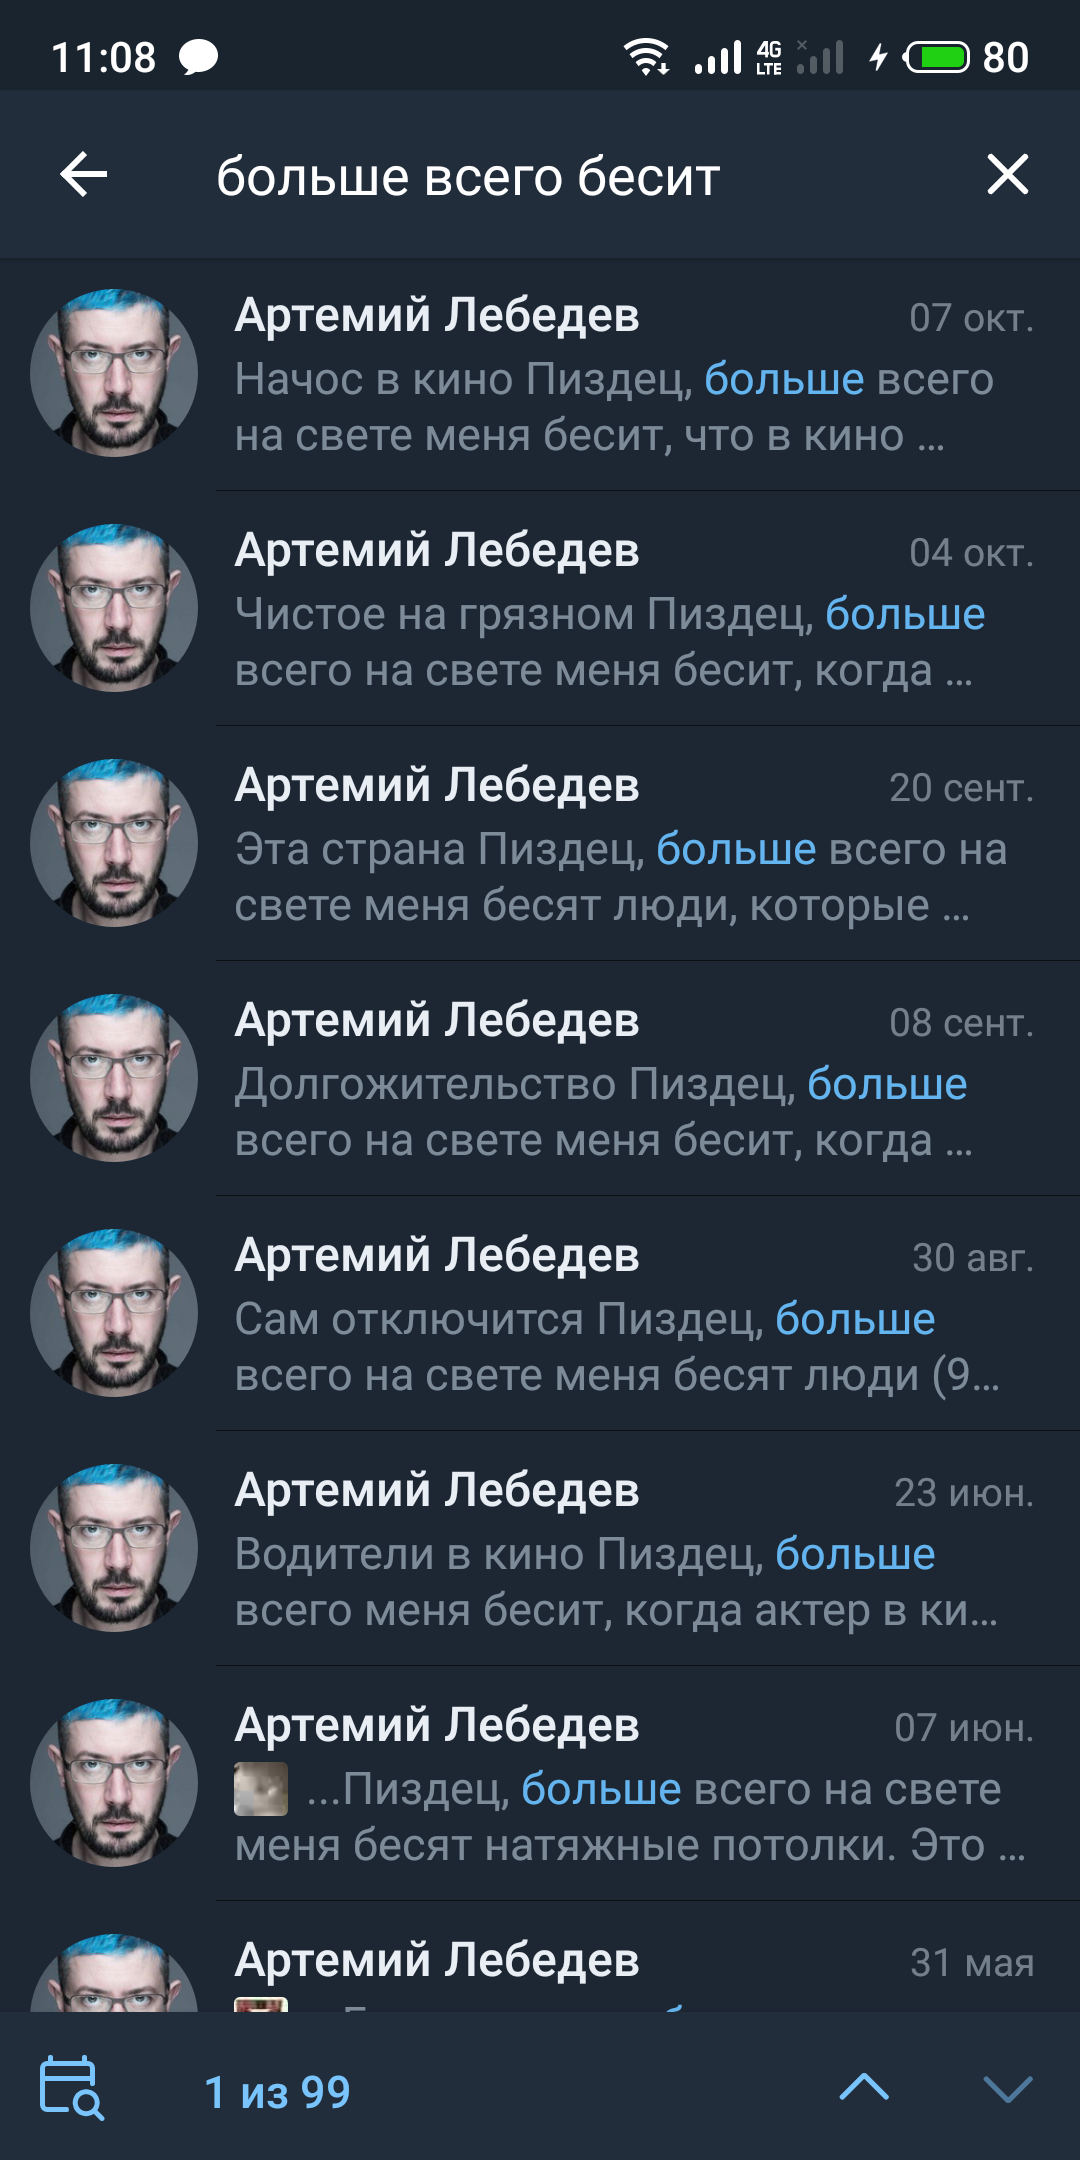1080x2160 pixels.
Task: Open the 31 мая search result
Action: tap(540, 1958)
